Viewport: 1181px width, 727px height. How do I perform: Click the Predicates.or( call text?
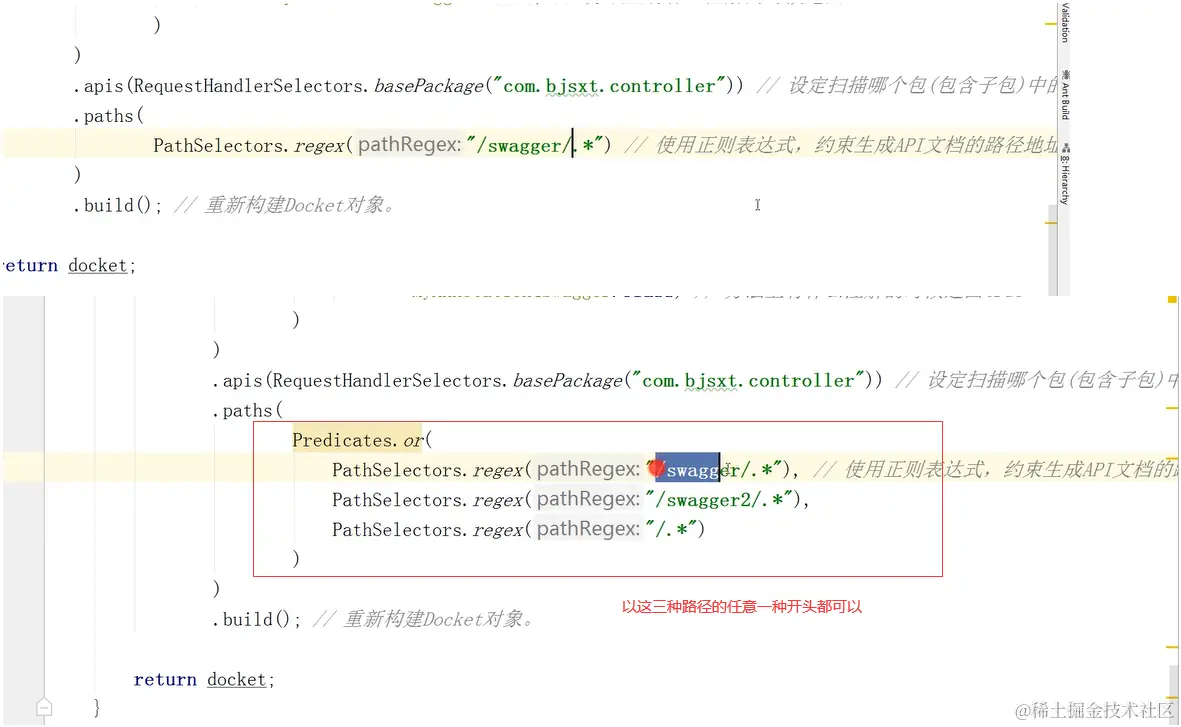click(362, 440)
